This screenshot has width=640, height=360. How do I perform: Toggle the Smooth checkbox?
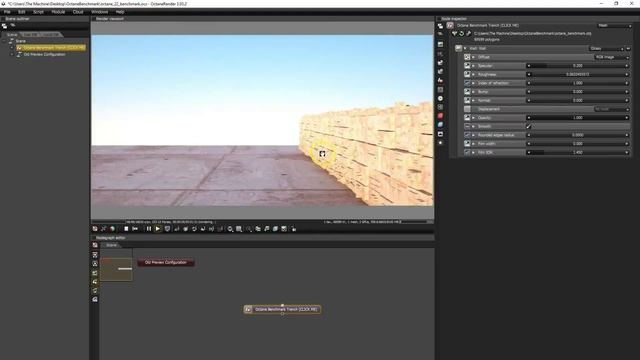(529, 127)
